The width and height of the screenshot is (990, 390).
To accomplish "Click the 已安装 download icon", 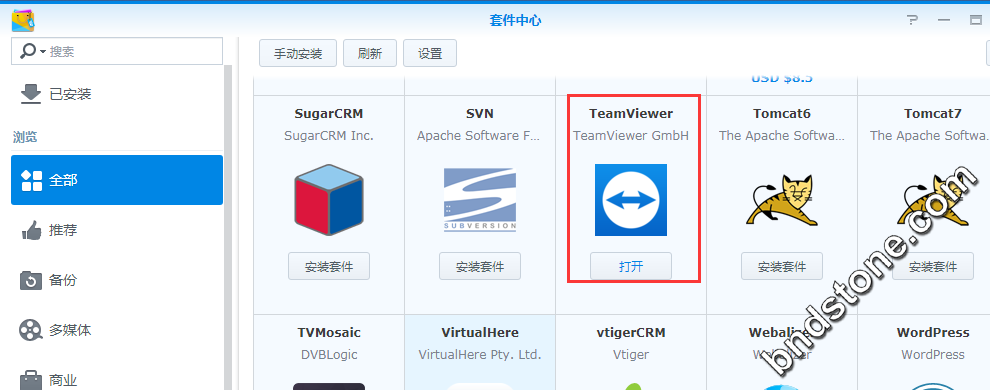I will coord(30,94).
